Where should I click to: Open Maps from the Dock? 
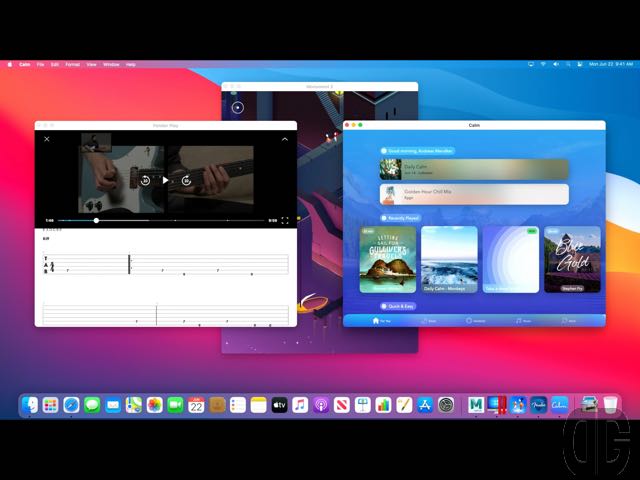click(x=134, y=405)
